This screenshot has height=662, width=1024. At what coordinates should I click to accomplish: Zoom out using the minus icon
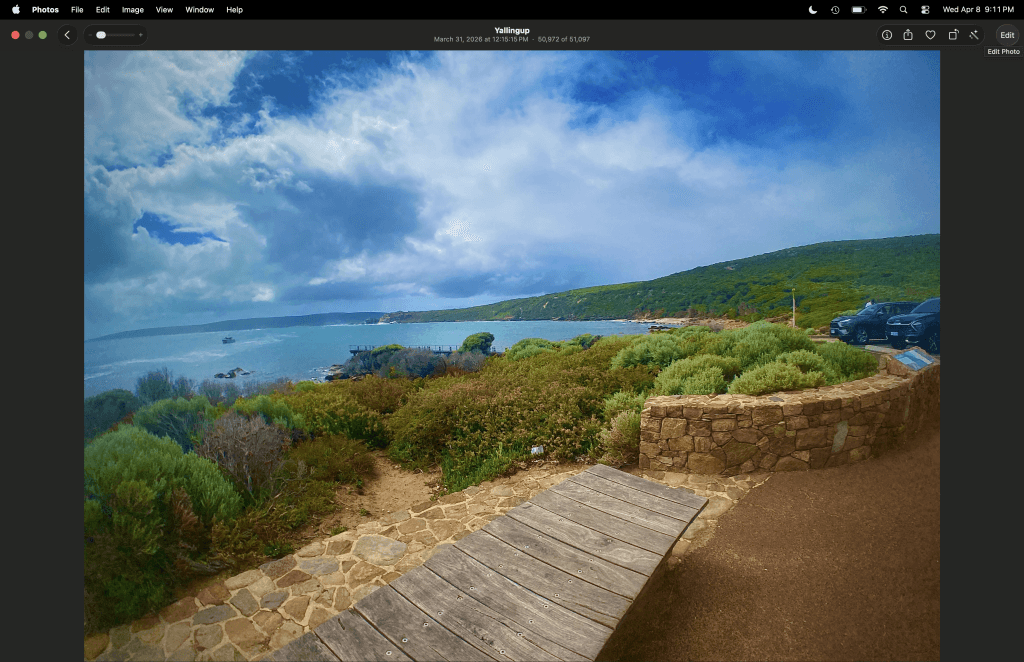(90, 35)
